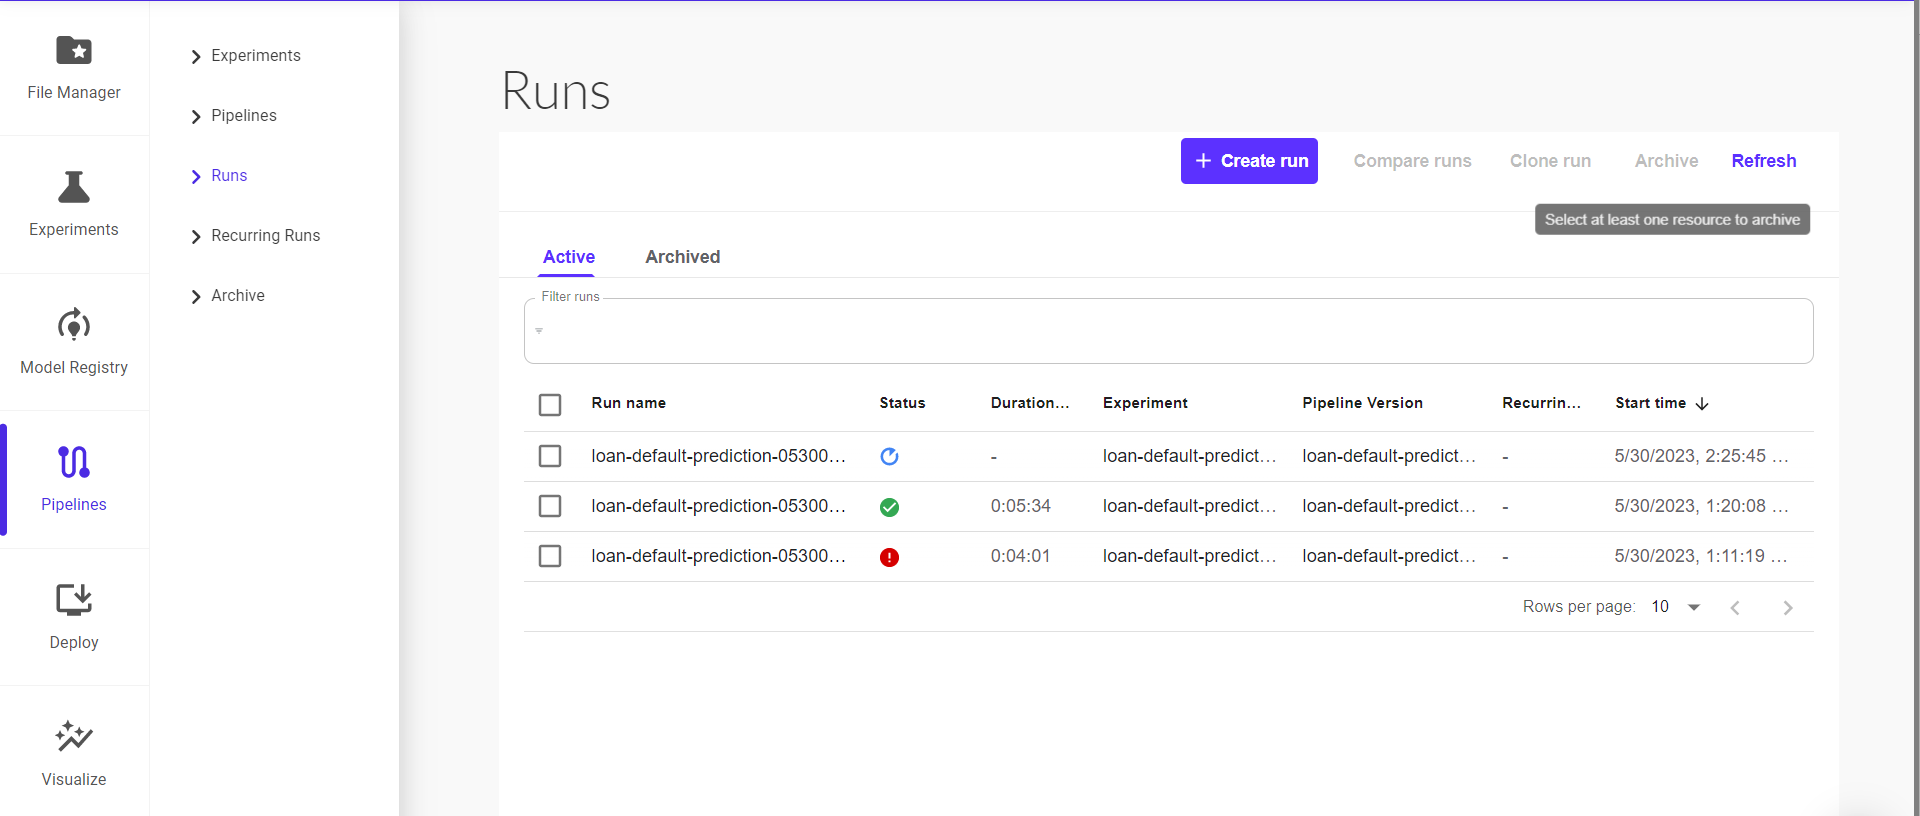Viewport: 1920px width, 816px height.
Task: Sort by Experiment column header
Action: click(x=1145, y=403)
